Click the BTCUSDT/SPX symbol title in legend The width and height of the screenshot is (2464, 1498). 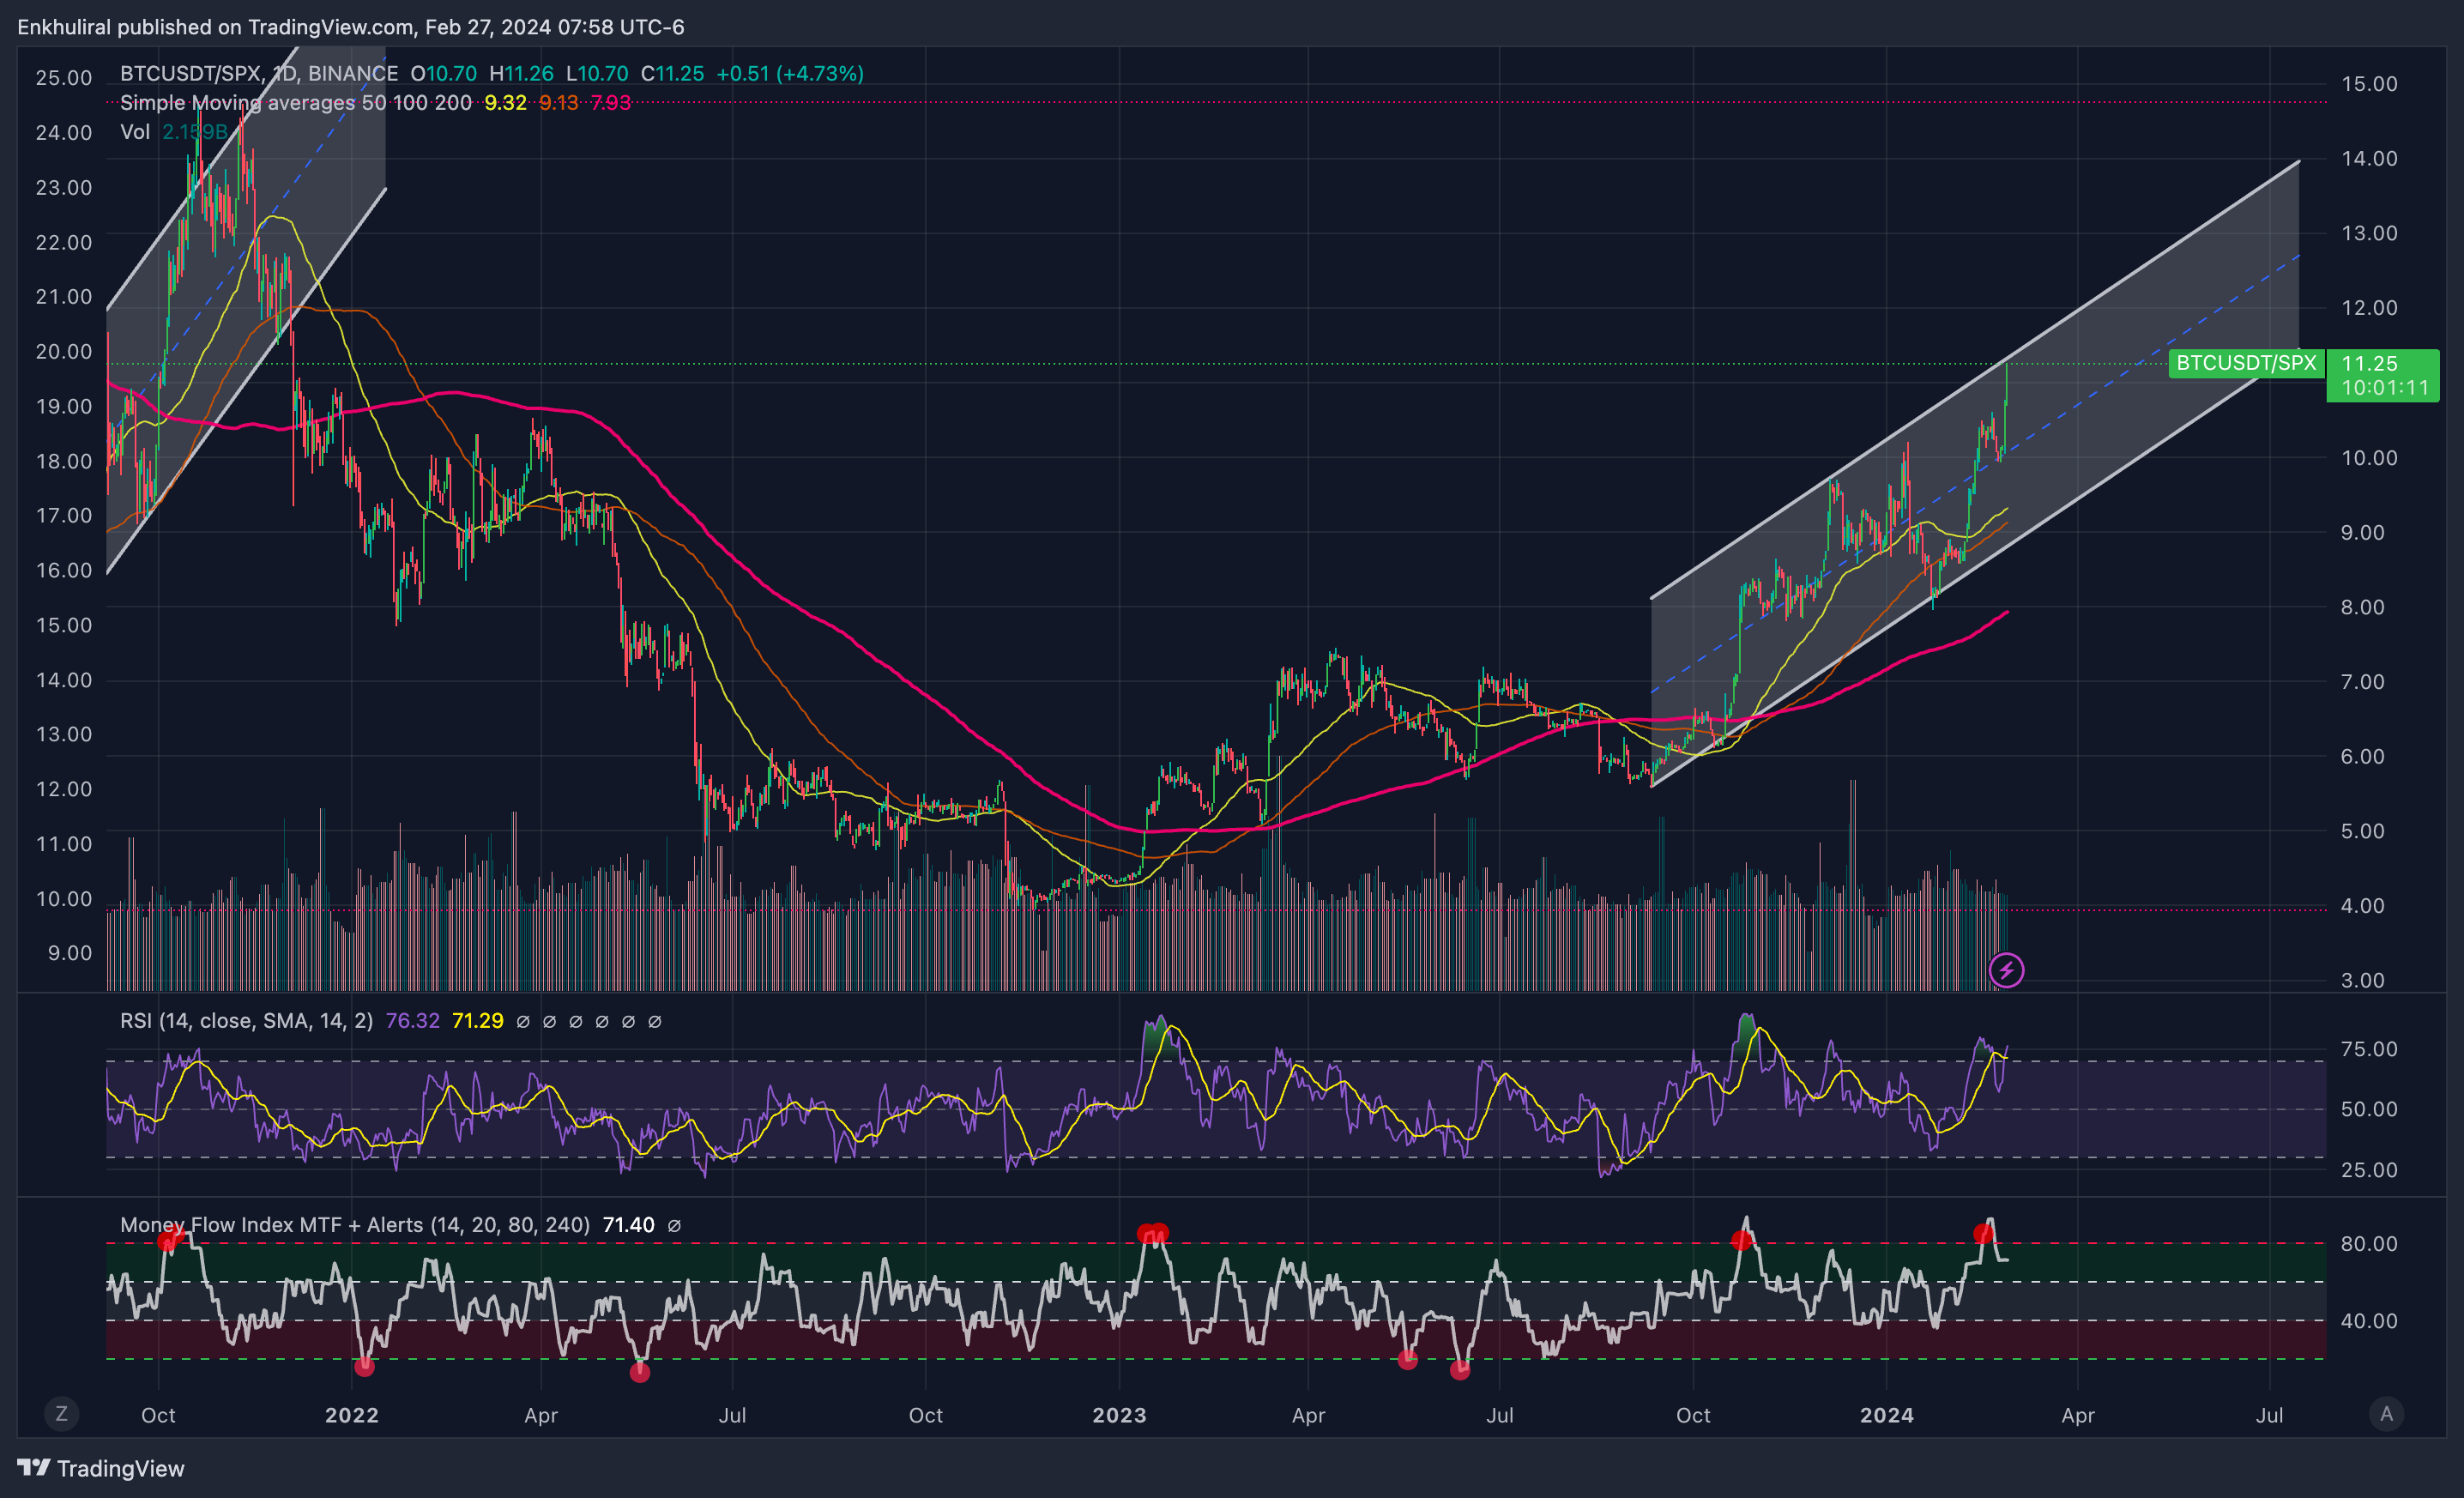pyautogui.click(x=190, y=73)
